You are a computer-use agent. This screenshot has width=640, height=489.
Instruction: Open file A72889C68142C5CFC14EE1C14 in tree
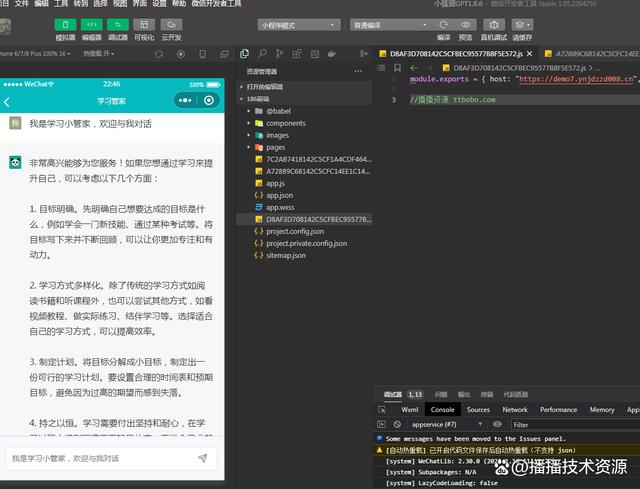tap(304, 171)
